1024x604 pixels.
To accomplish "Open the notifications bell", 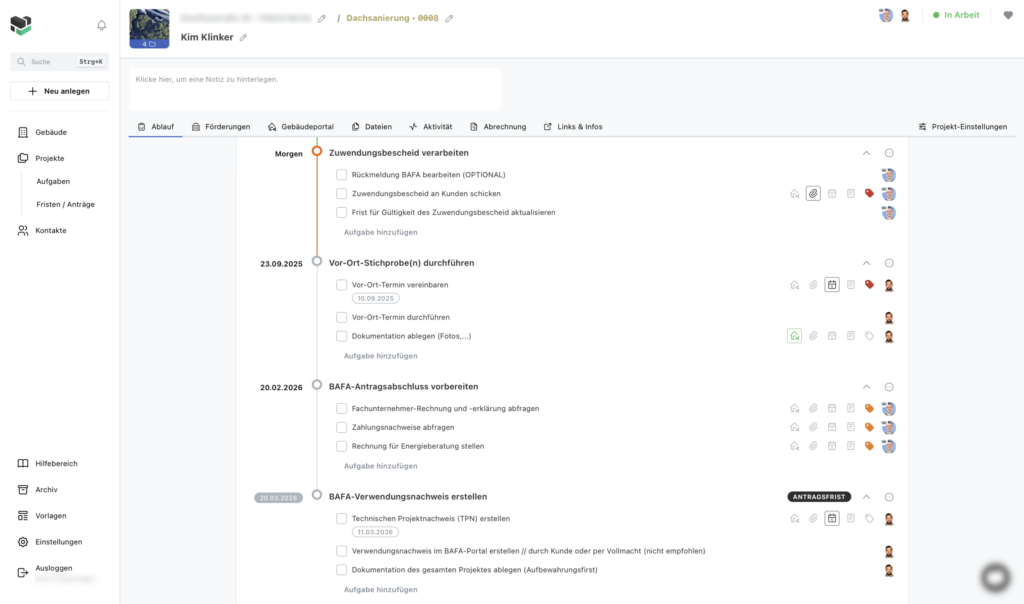I will click(x=101, y=25).
